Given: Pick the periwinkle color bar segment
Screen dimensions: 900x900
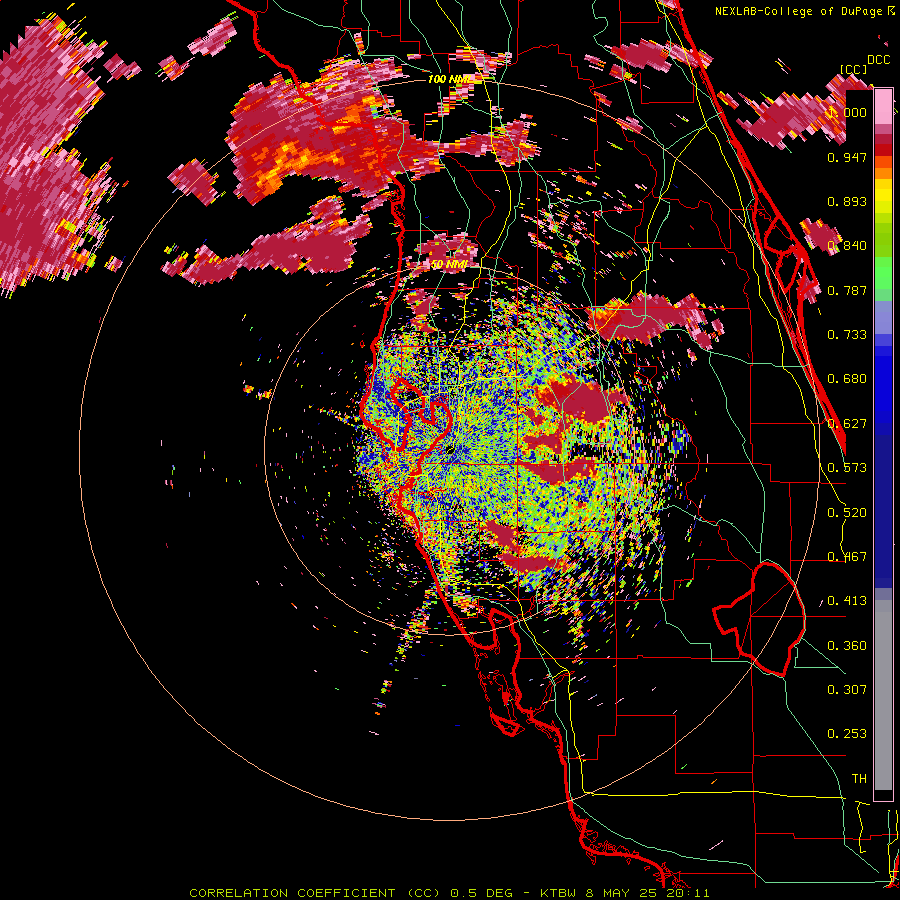Looking at the screenshot, I should tap(883, 317).
